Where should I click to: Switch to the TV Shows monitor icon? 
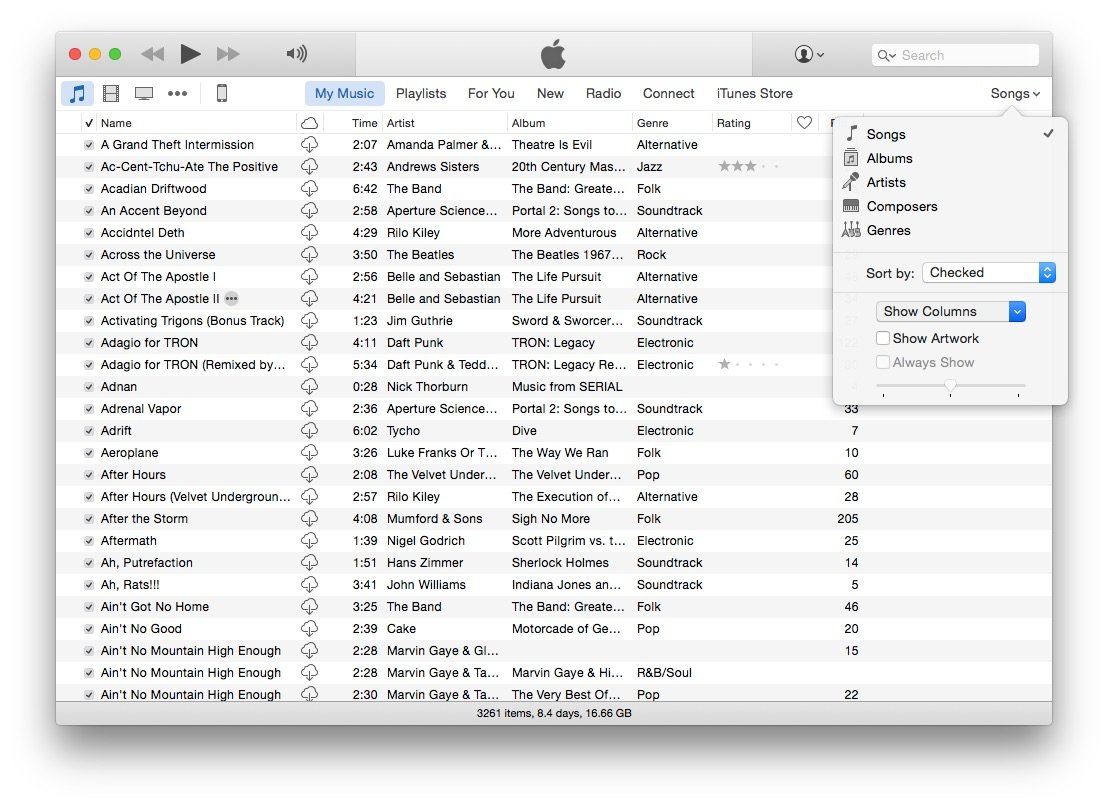144,93
